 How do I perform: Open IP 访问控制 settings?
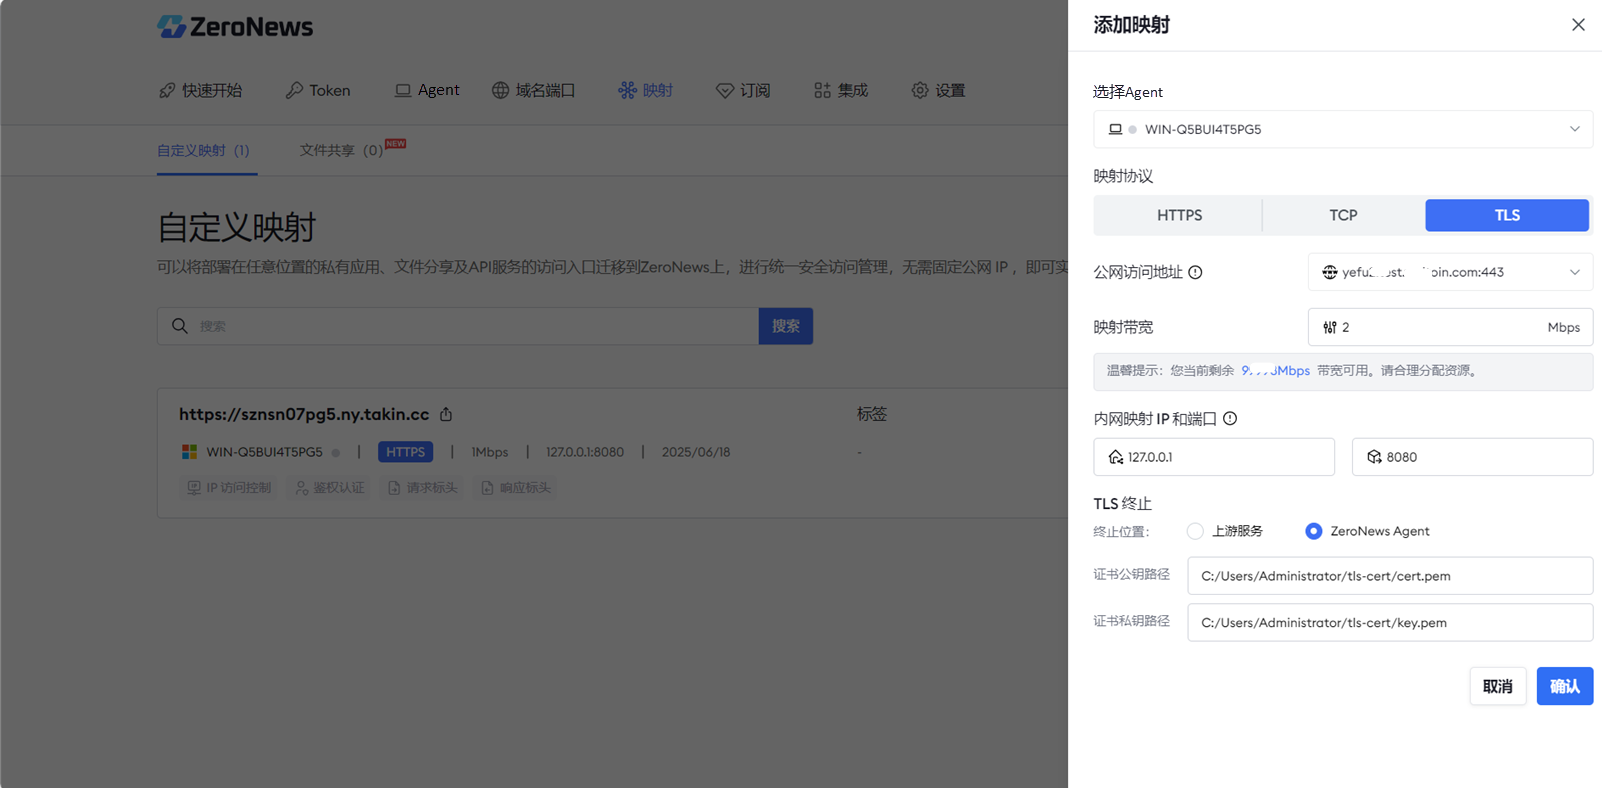[229, 488]
